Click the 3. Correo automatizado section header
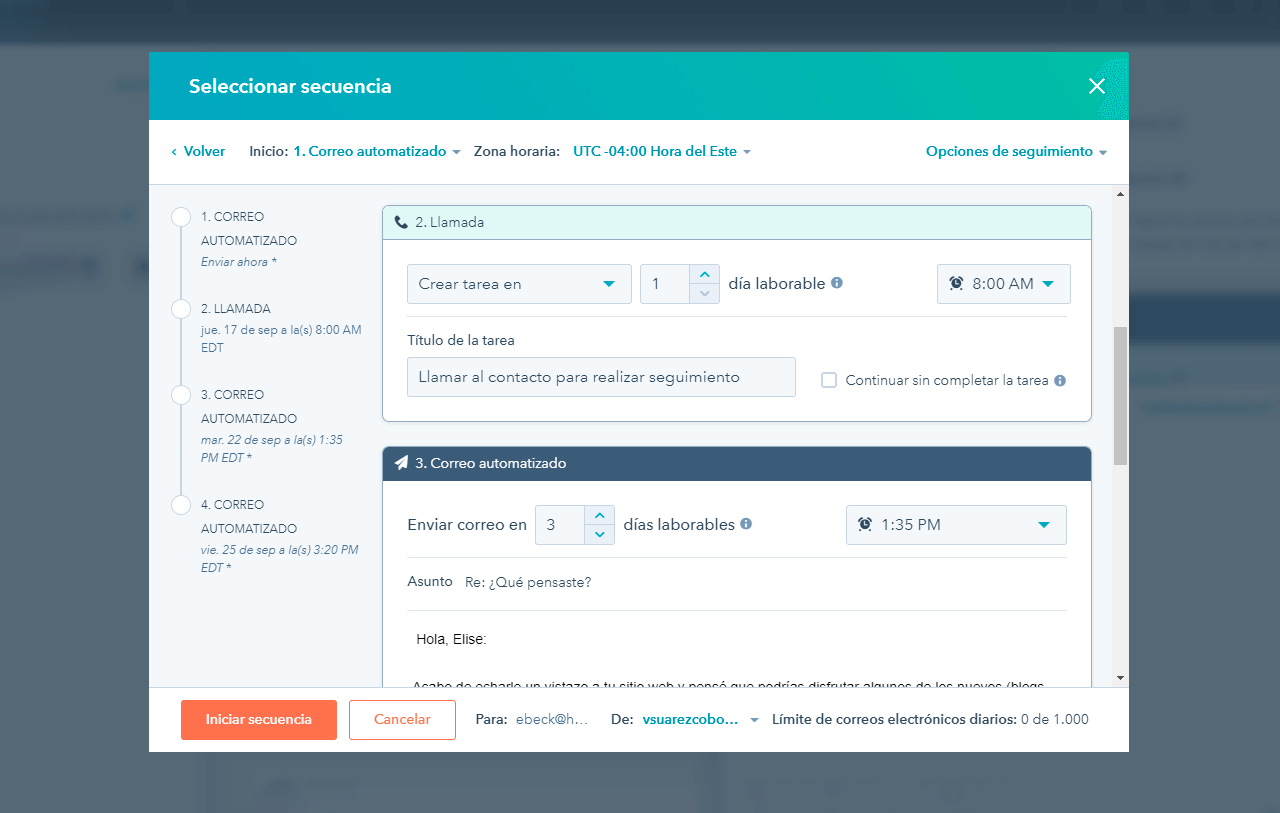1280x813 pixels. (737, 463)
